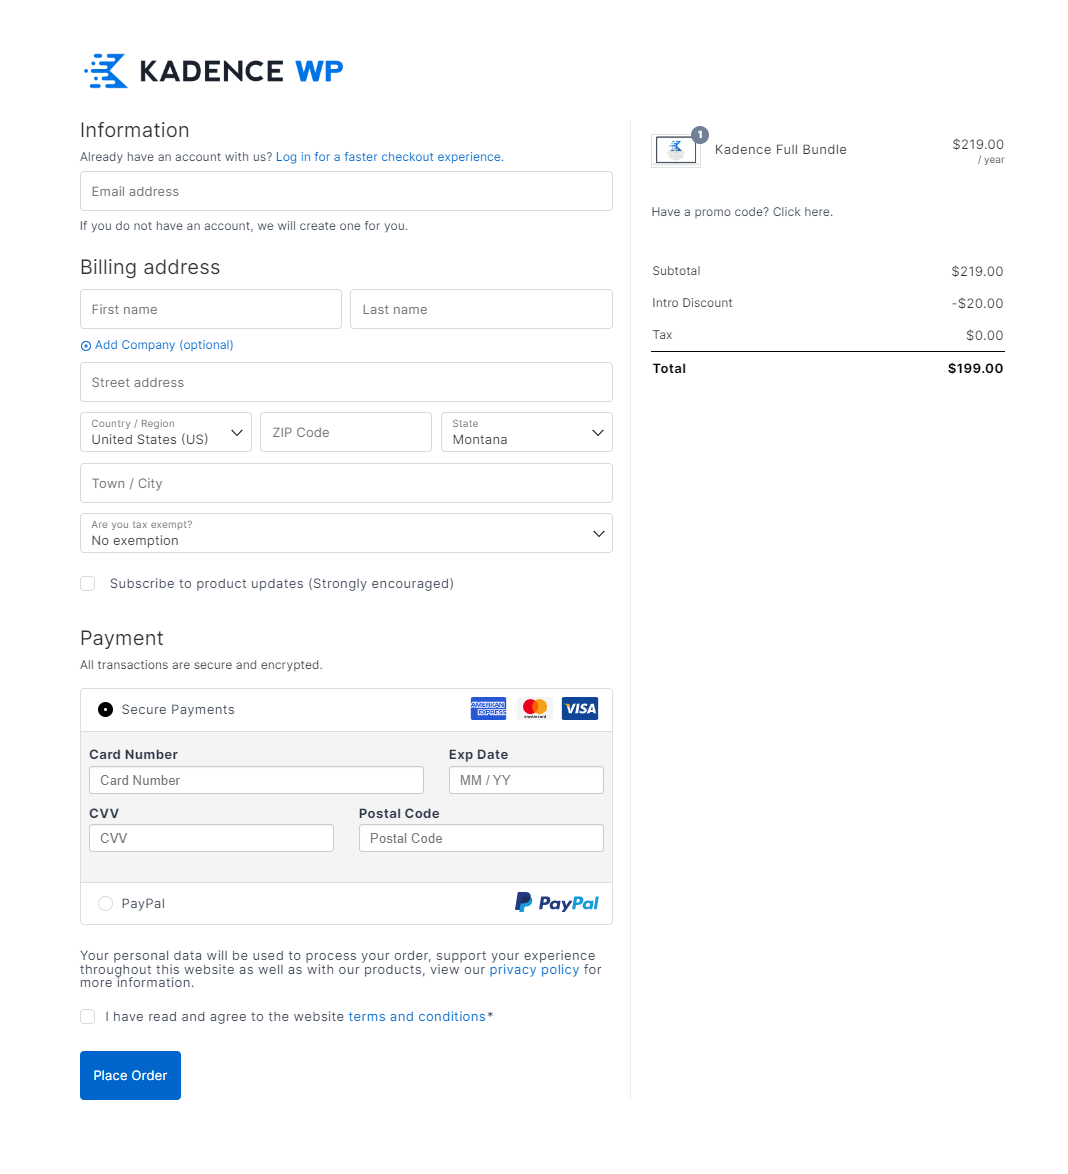Image resolution: width=1068 pixels, height=1174 pixels.
Task: Click inside the Email address field
Action: pyautogui.click(x=346, y=191)
